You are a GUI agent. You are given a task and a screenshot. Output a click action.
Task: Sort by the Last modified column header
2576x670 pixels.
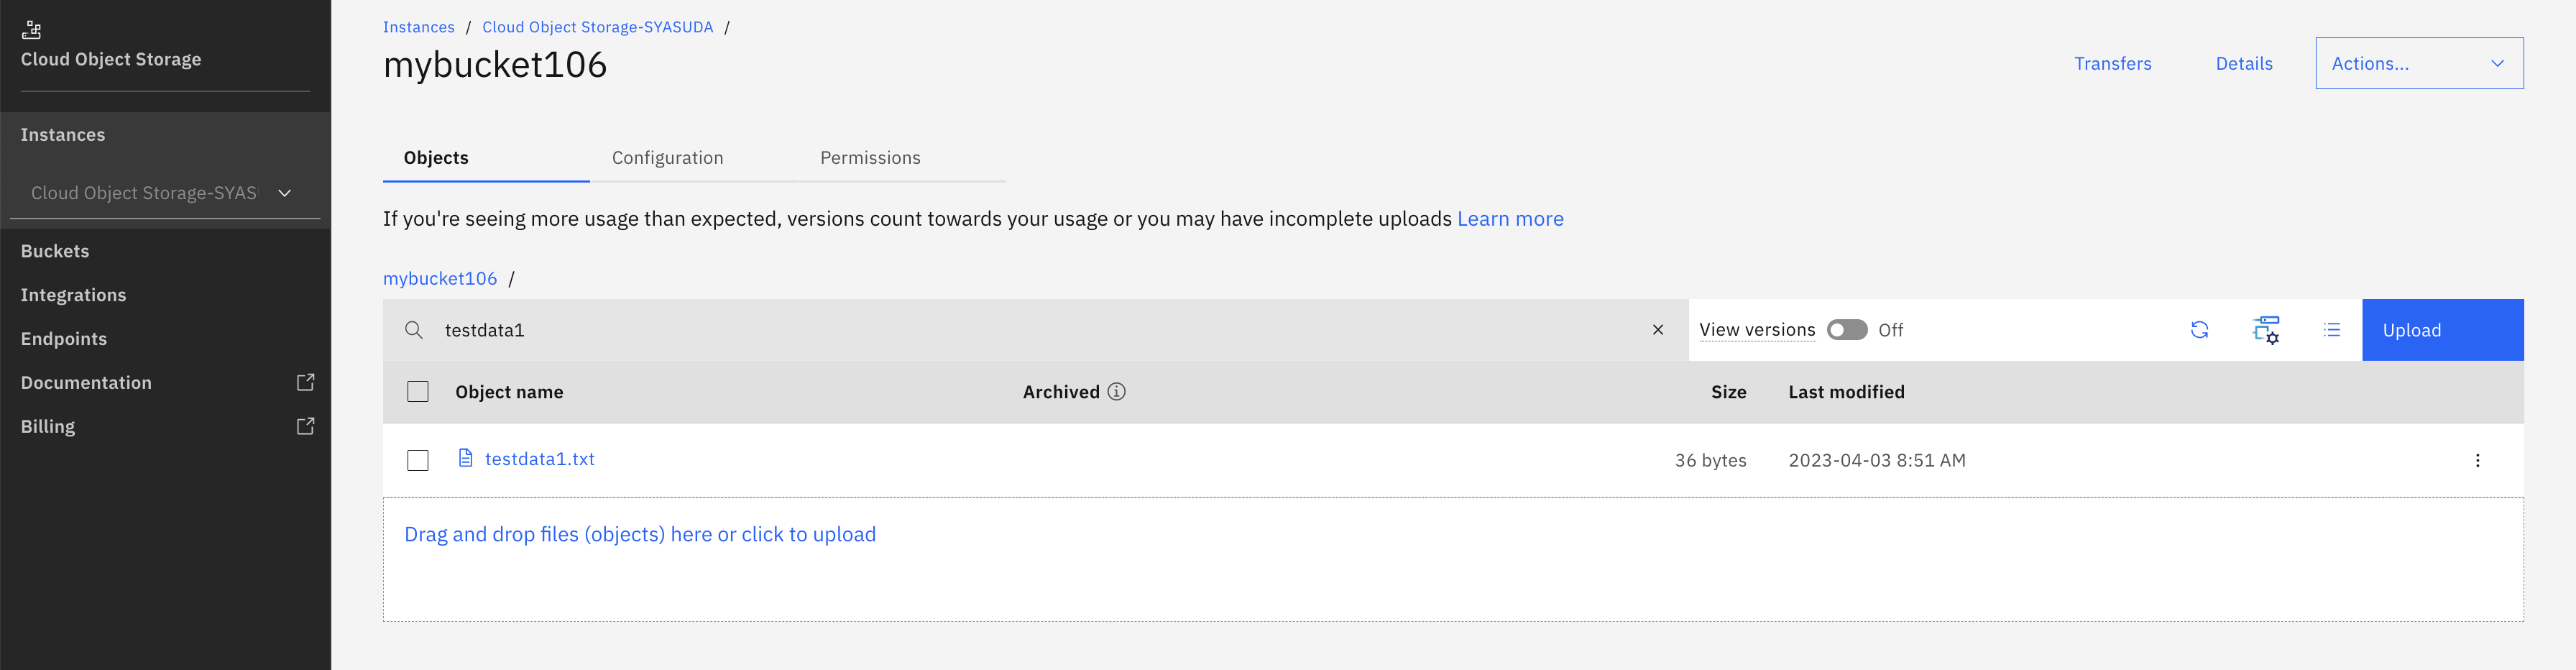[1846, 392]
